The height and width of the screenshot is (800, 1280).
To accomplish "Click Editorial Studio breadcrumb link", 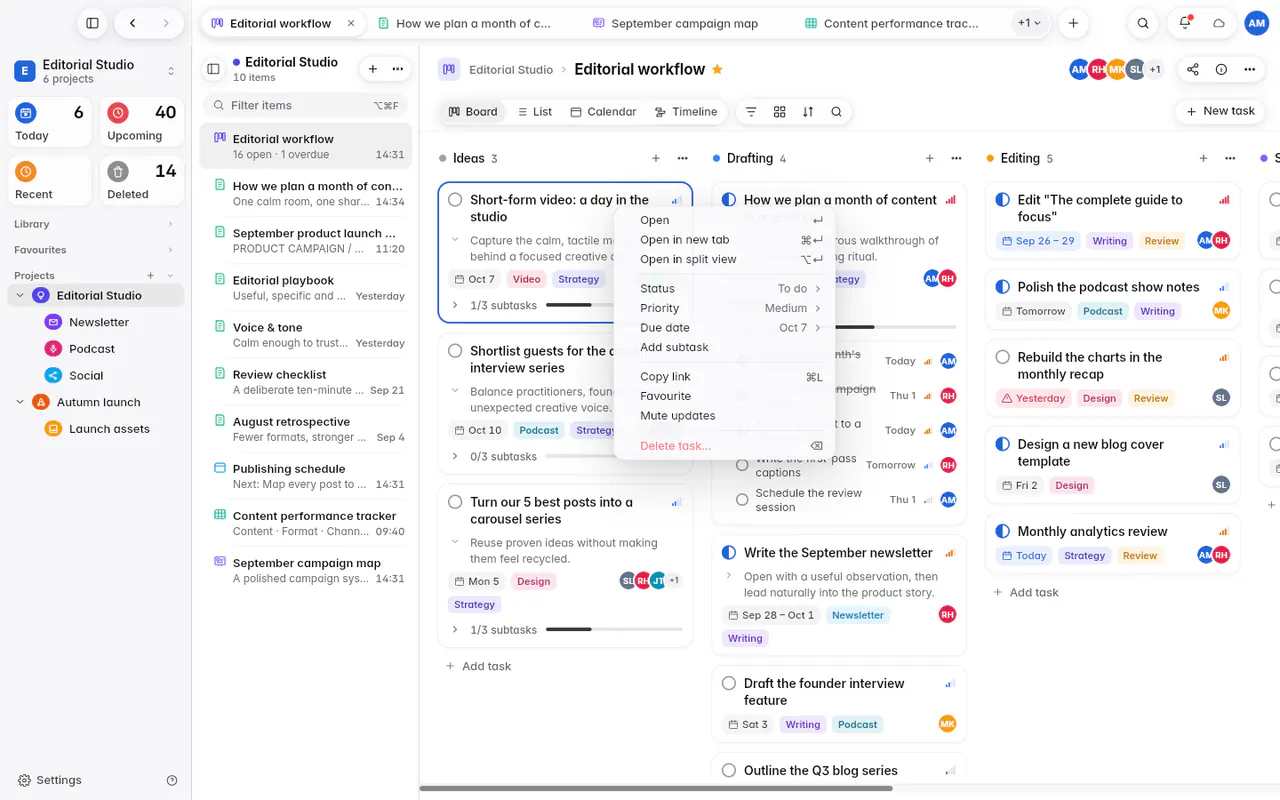I will 511,70.
